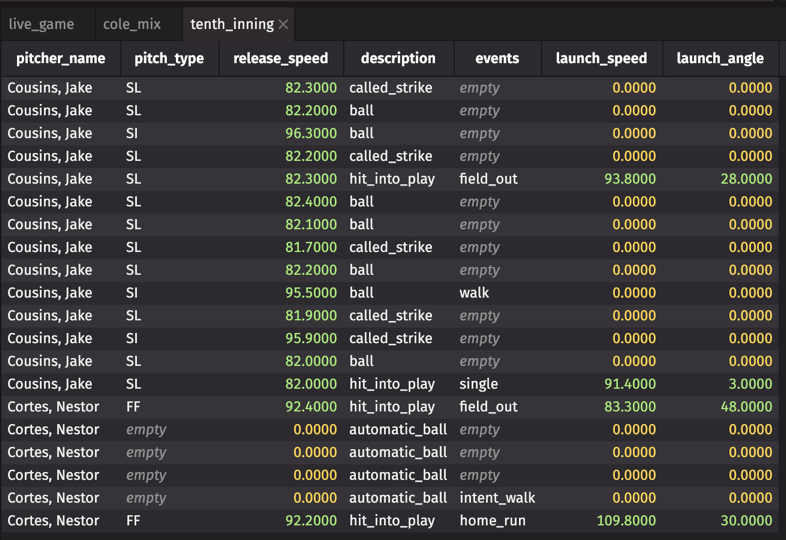Click the pitch_type column header
This screenshot has height=540, width=786.
[169, 58]
